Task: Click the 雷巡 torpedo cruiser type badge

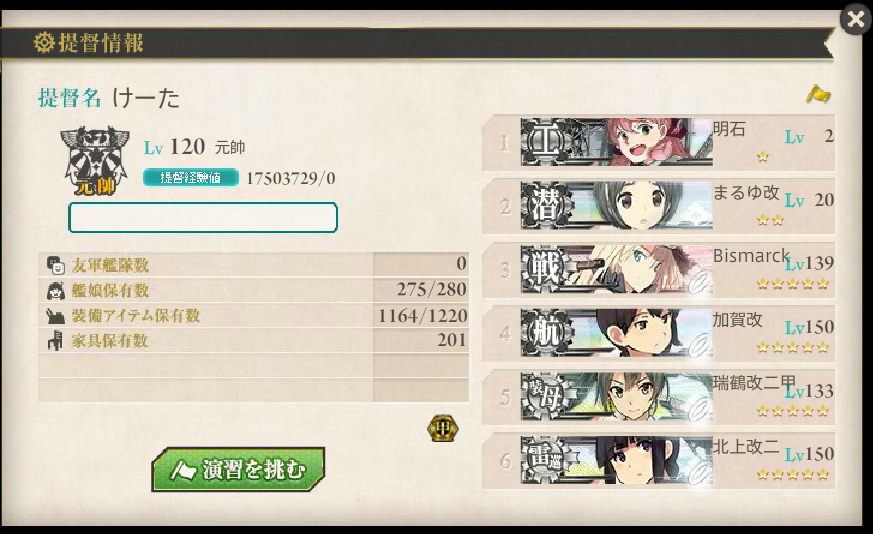Action: tap(545, 460)
